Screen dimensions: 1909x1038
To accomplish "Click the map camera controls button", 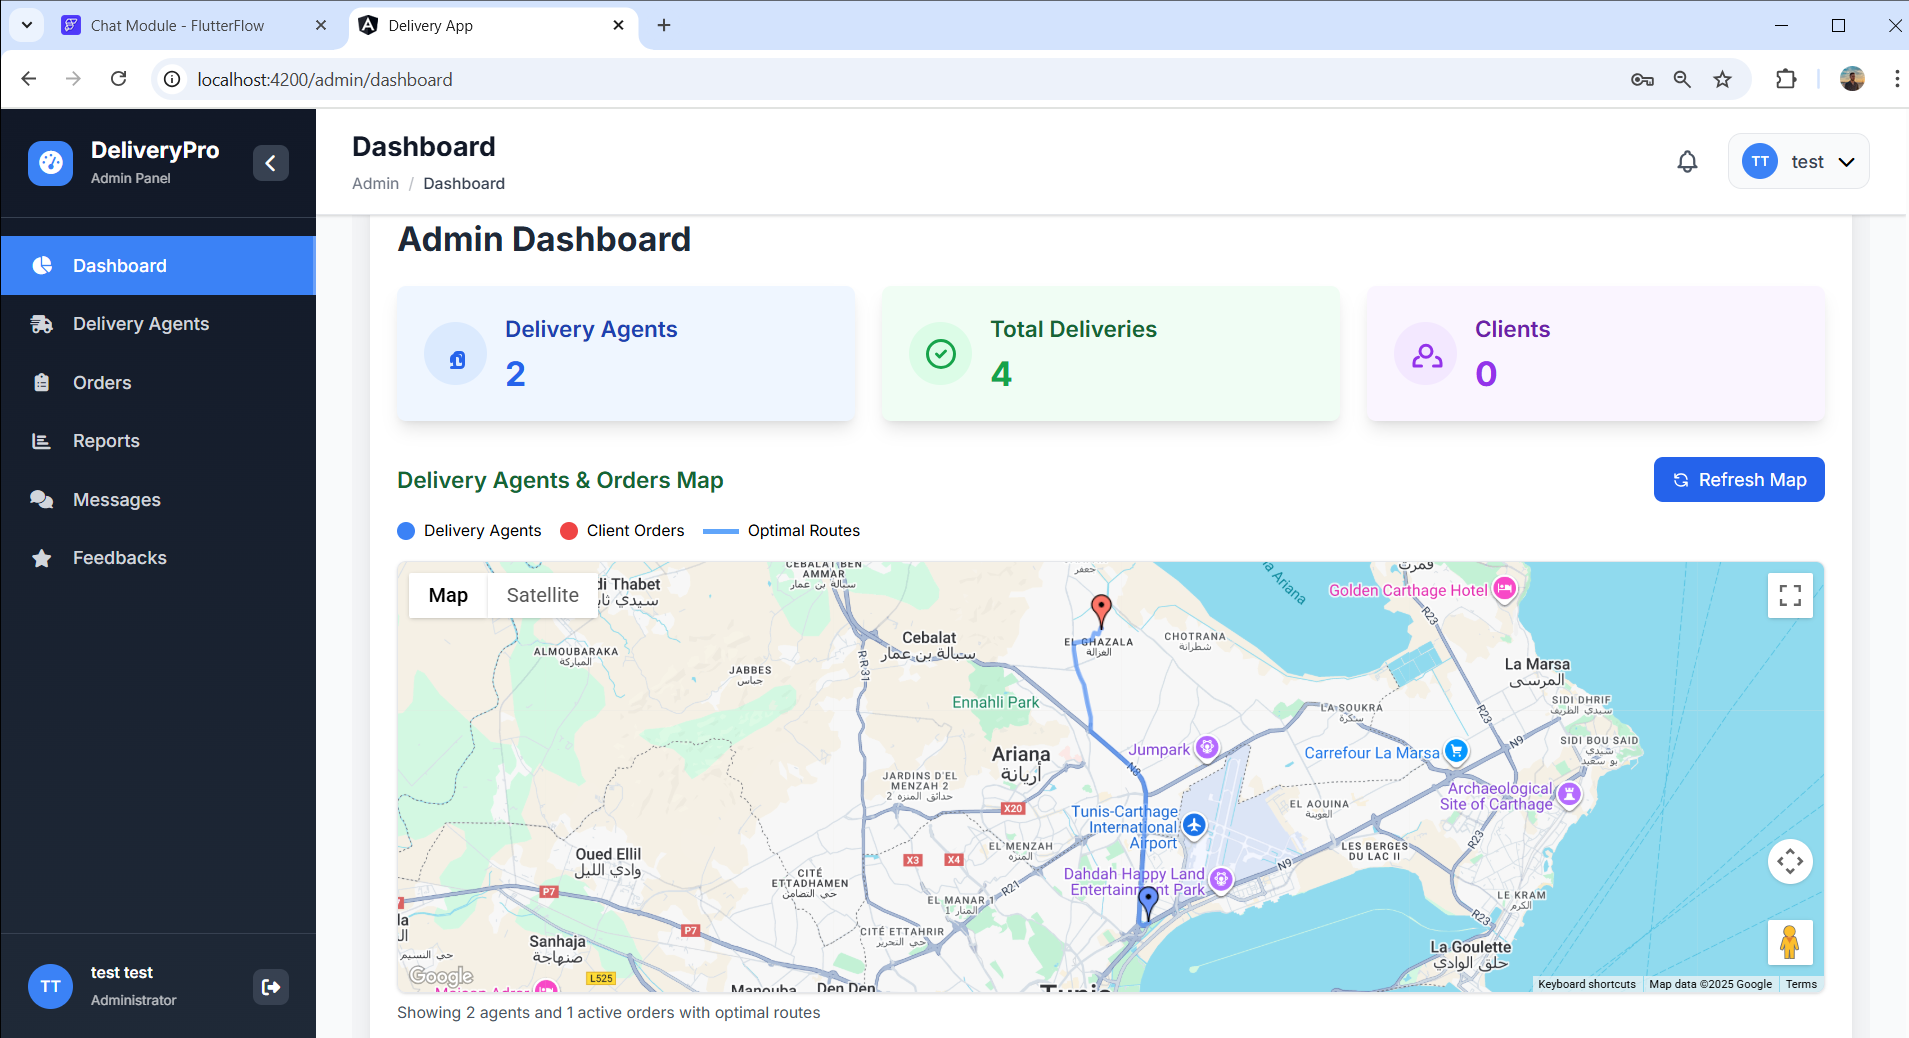I will [1790, 861].
